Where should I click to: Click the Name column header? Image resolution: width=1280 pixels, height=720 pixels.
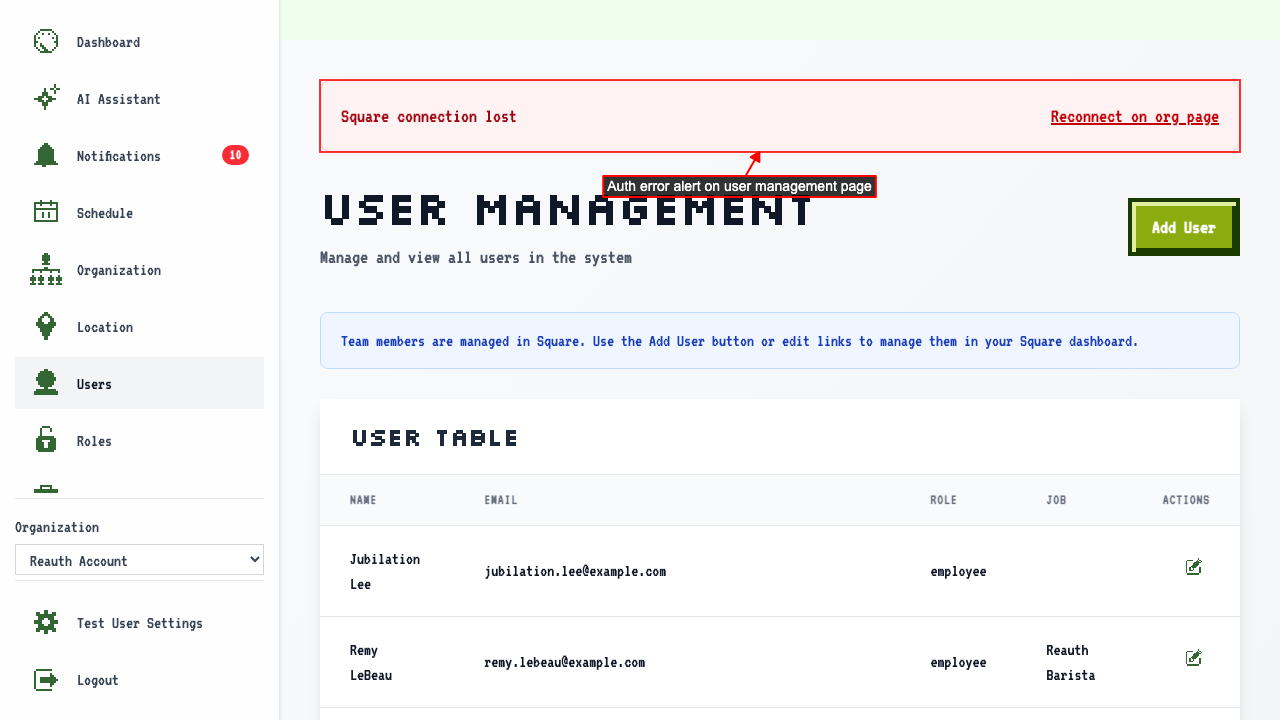pos(363,500)
